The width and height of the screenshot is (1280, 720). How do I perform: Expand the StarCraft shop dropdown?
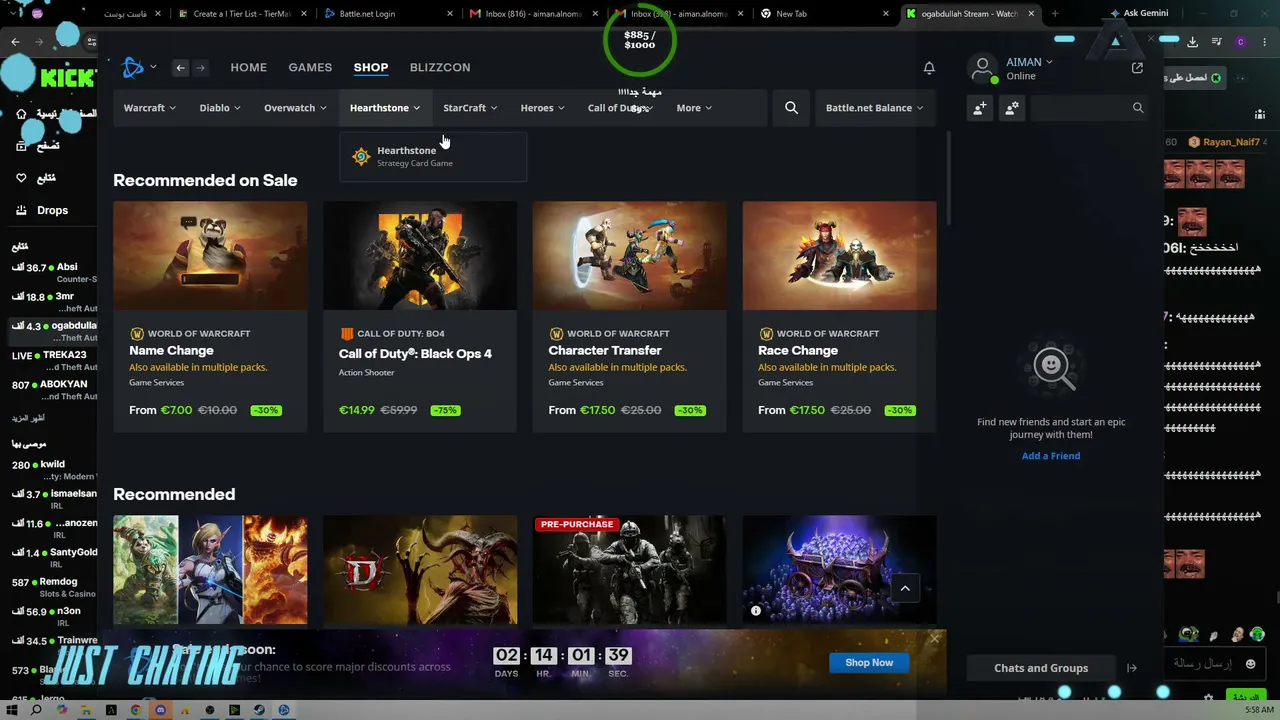[470, 108]
